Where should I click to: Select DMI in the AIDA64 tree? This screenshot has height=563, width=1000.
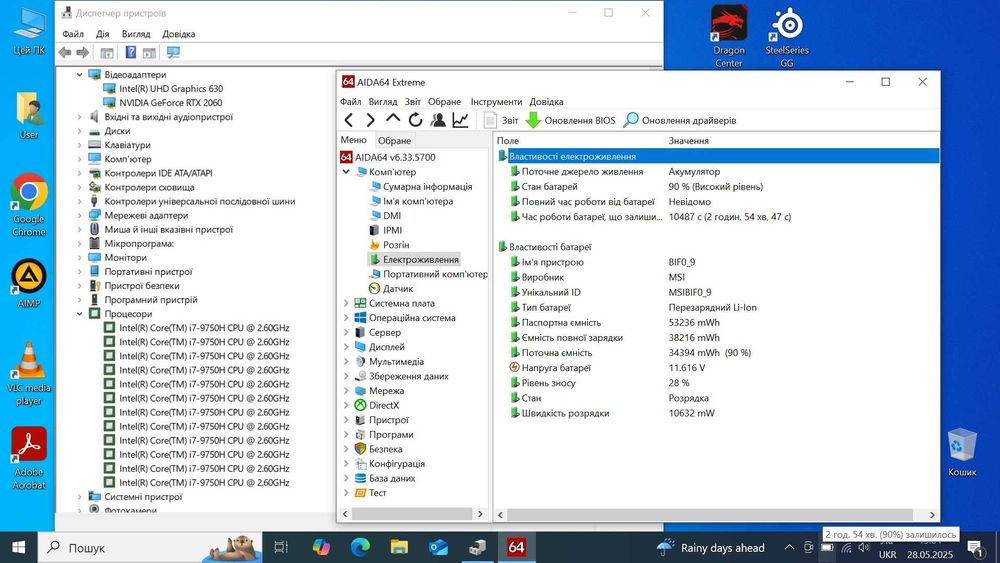392,216
